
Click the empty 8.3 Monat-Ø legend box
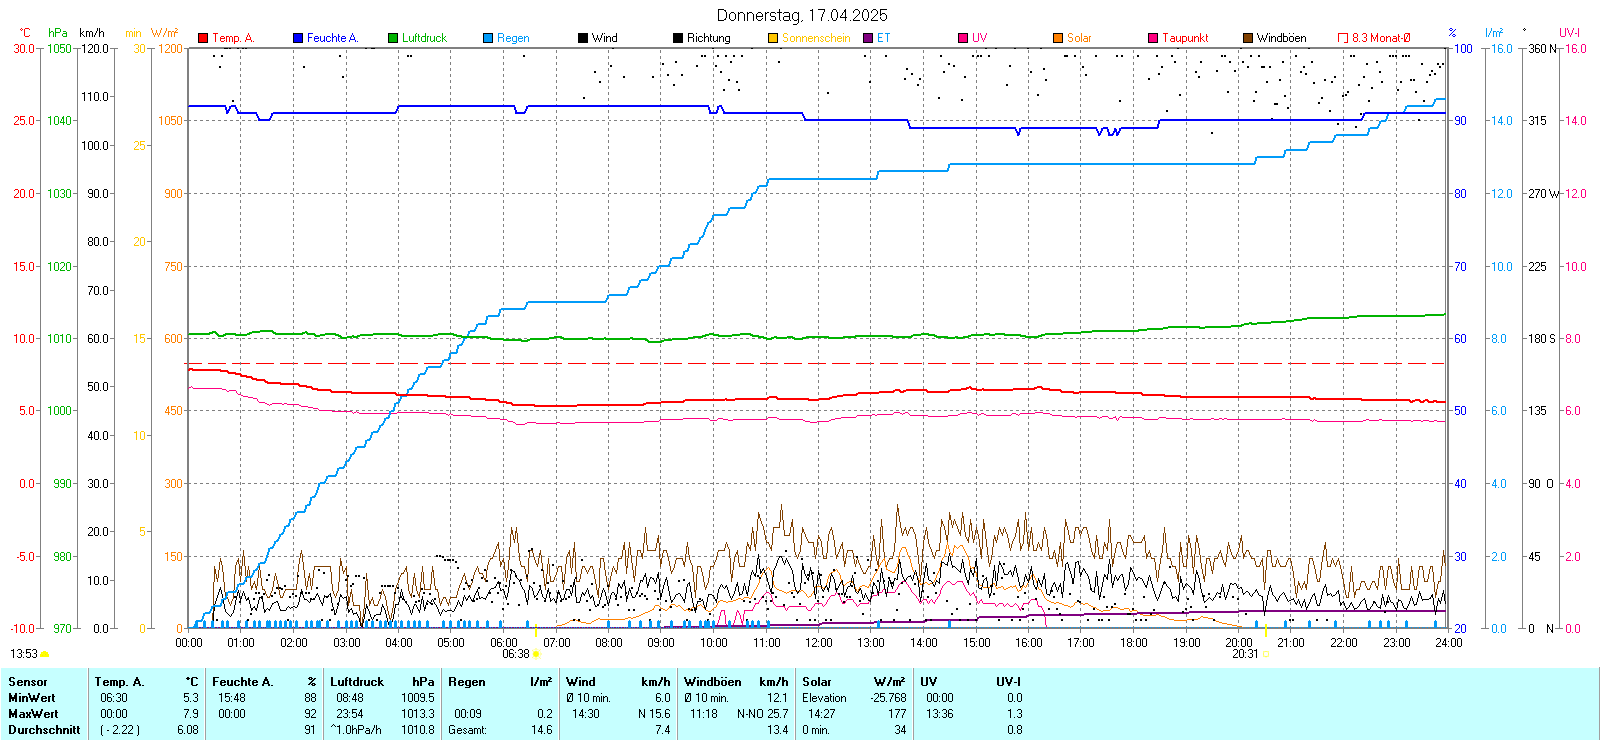click(x=1343, y=38)
